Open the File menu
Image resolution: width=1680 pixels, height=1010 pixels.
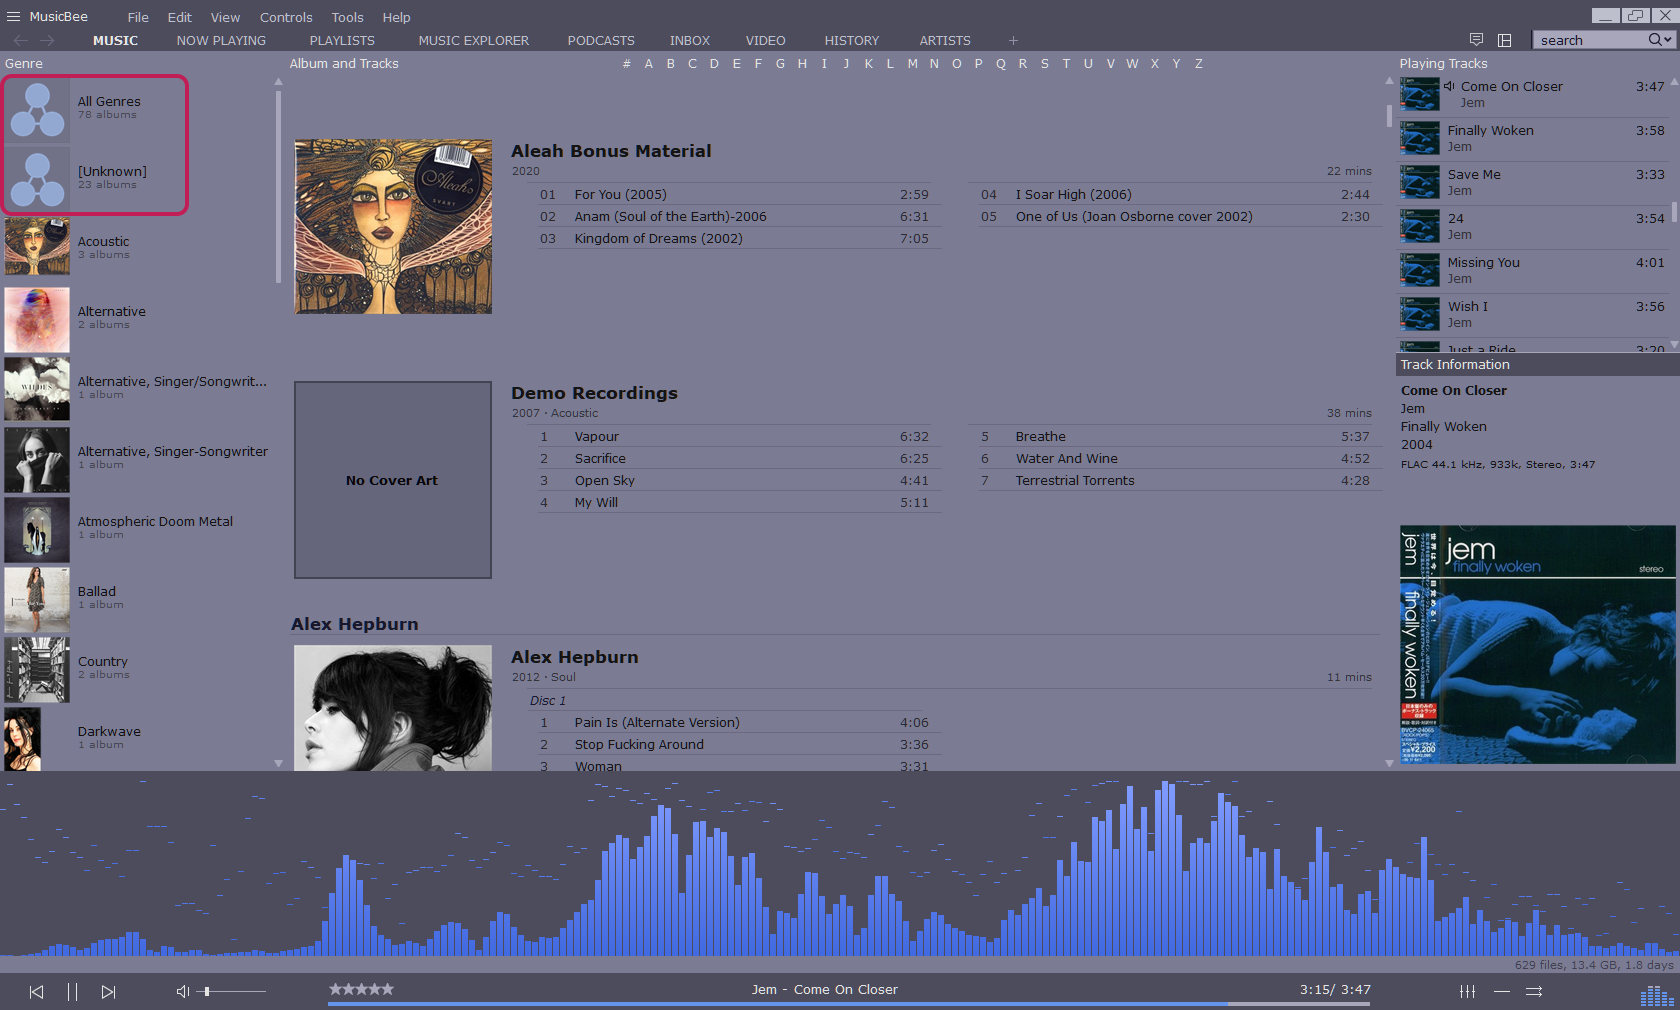click(x=138, y=17)
